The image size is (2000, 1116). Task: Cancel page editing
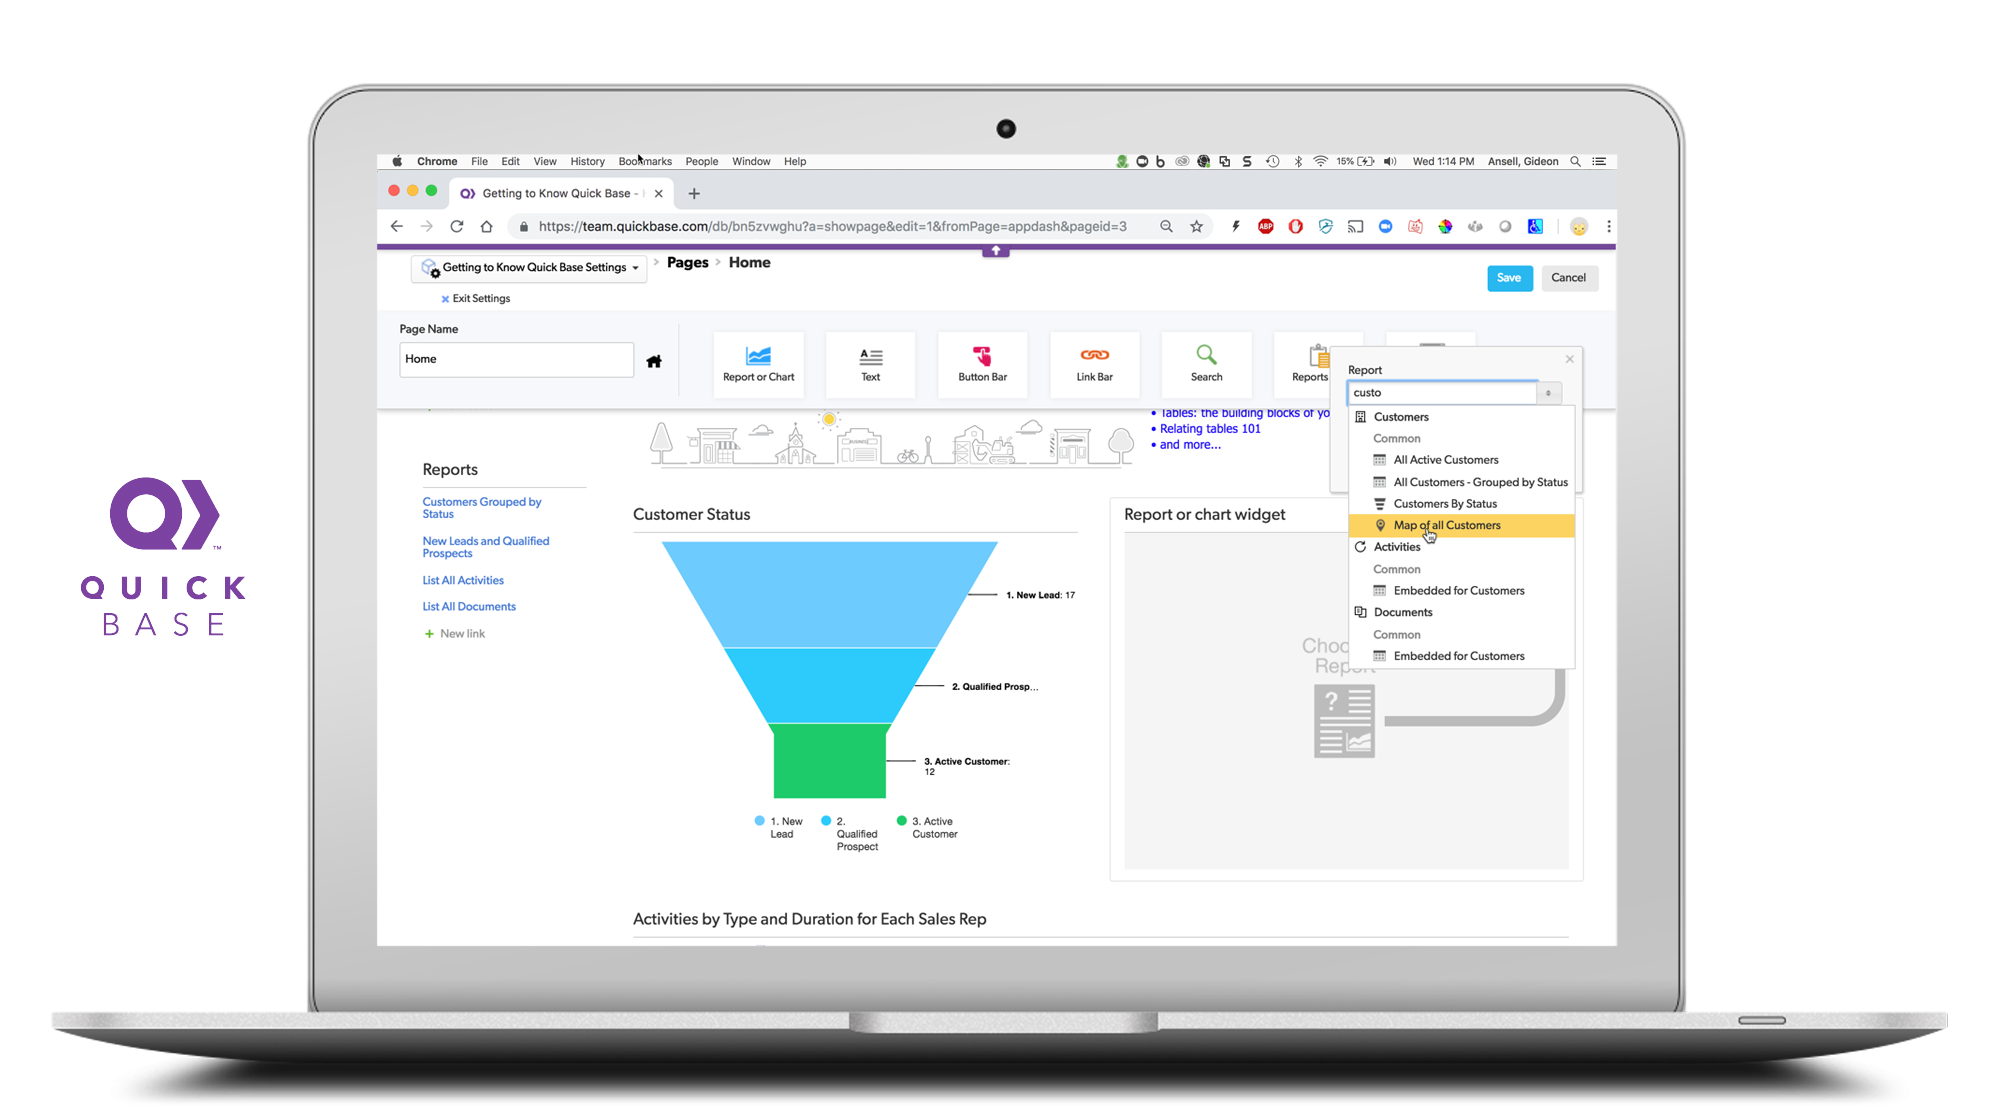click(x=1568, y=278)
